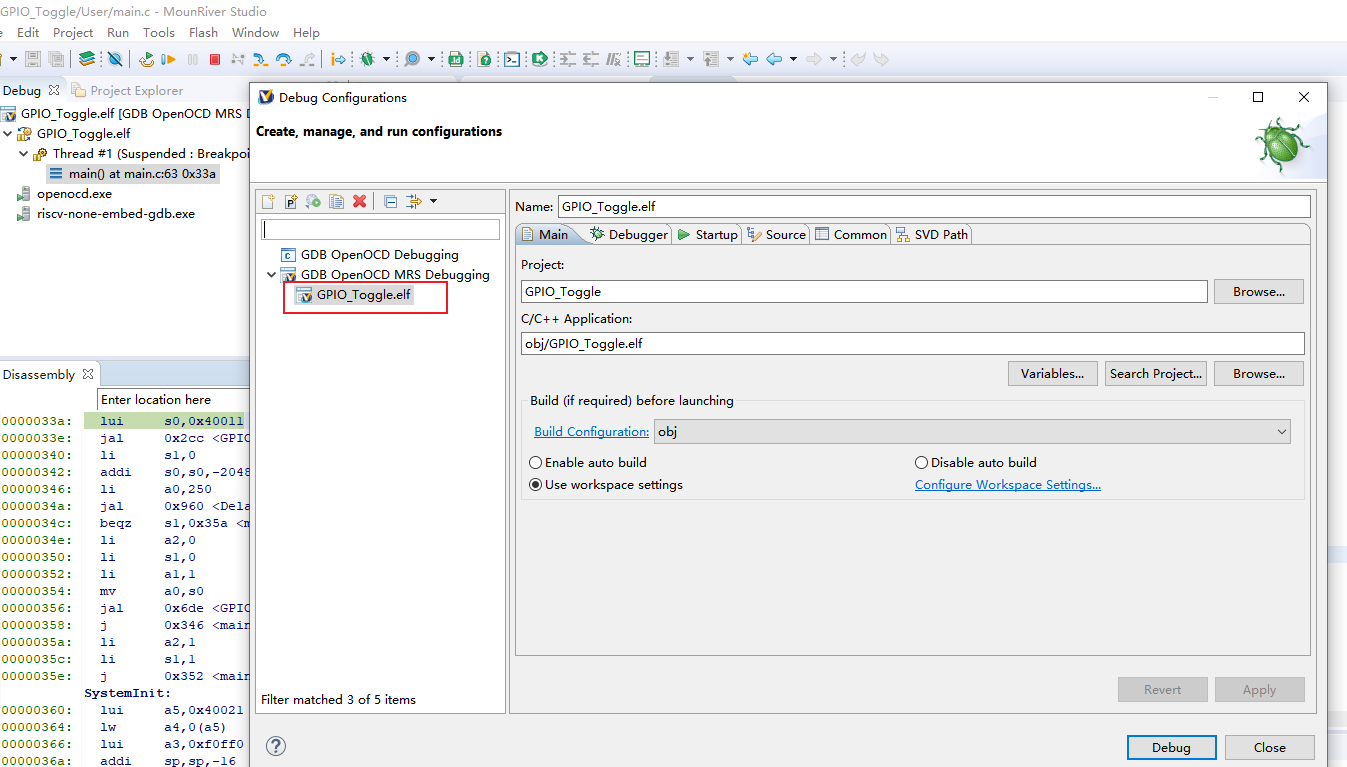Click the Save All toolbar icon
The height and width of the screenshot is (767, 1347).
(x=56, y=59)
